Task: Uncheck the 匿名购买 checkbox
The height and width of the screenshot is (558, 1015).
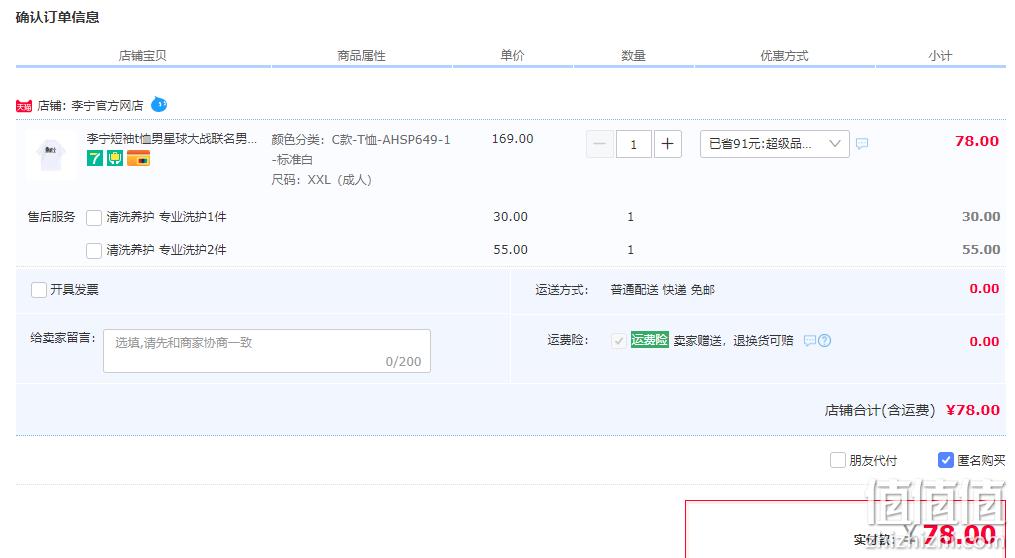Action: click(x=945, y=460)
